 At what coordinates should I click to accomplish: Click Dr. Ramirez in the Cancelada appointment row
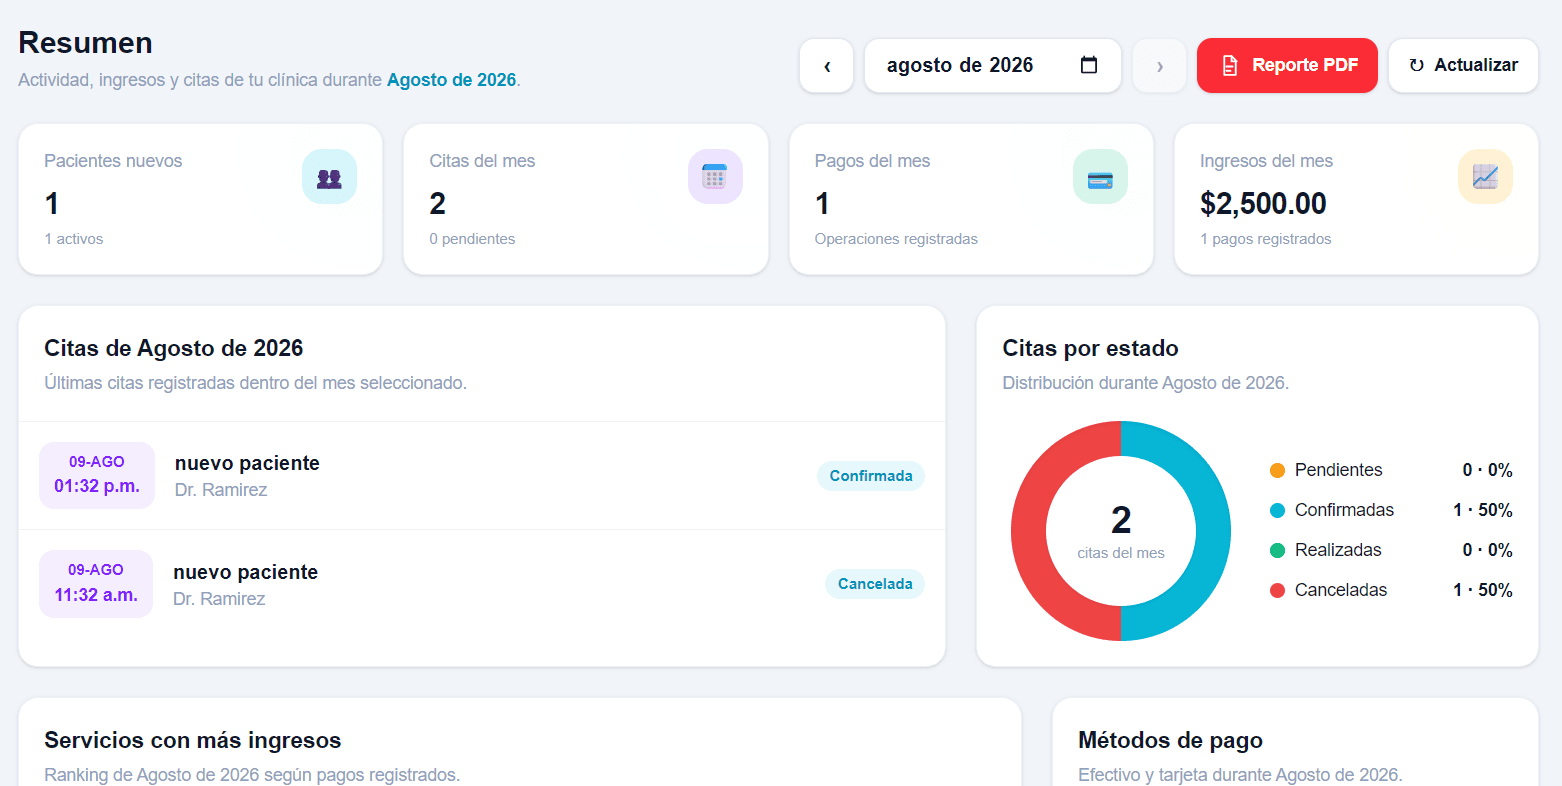(219, 599)
